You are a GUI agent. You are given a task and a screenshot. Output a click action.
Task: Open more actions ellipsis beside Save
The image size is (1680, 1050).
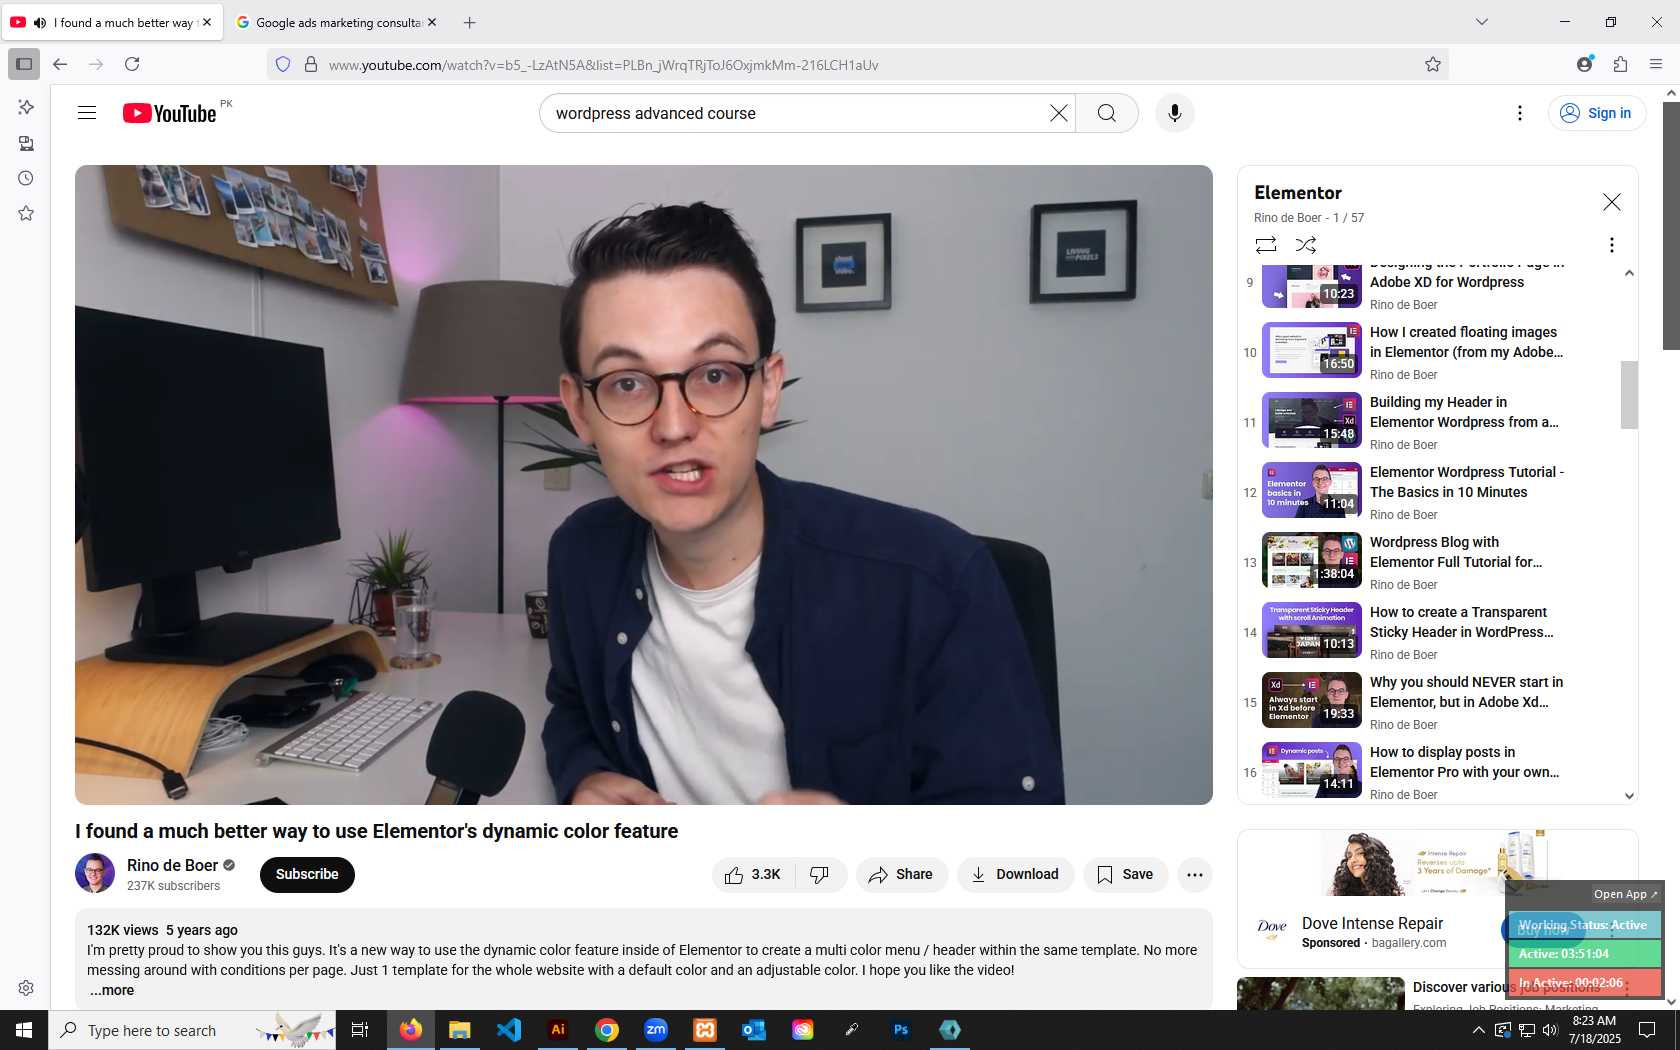click(1195, 874)
